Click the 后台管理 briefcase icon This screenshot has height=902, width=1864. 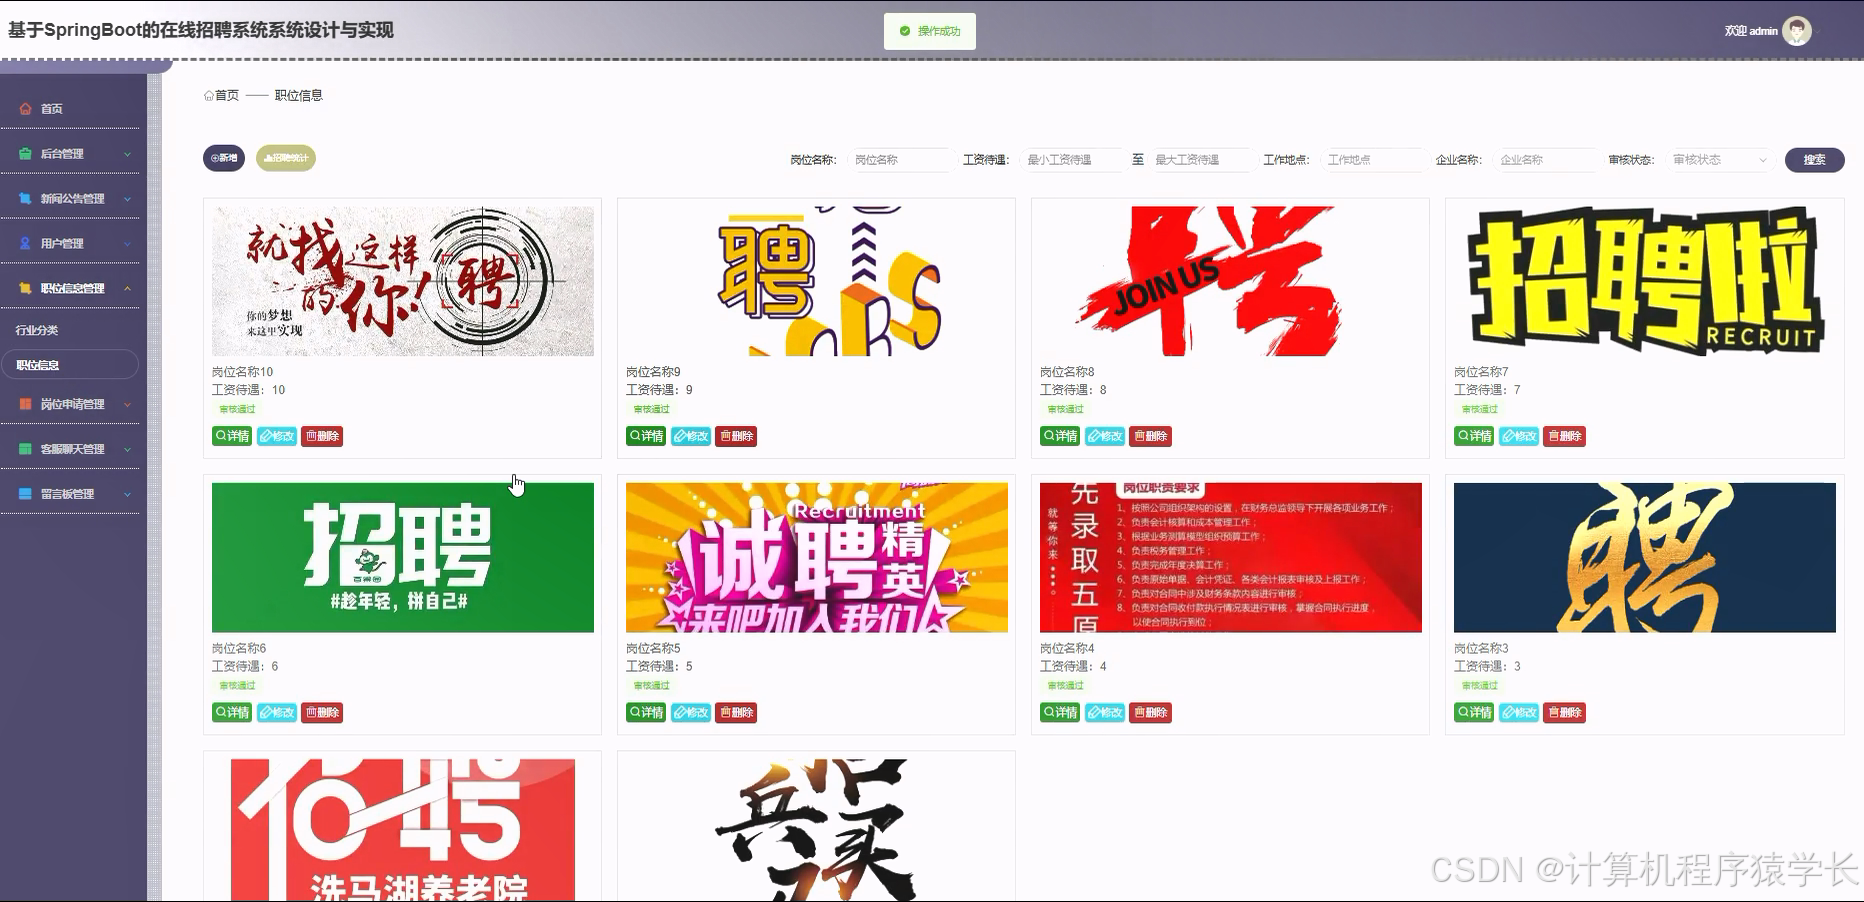point(25,153)
